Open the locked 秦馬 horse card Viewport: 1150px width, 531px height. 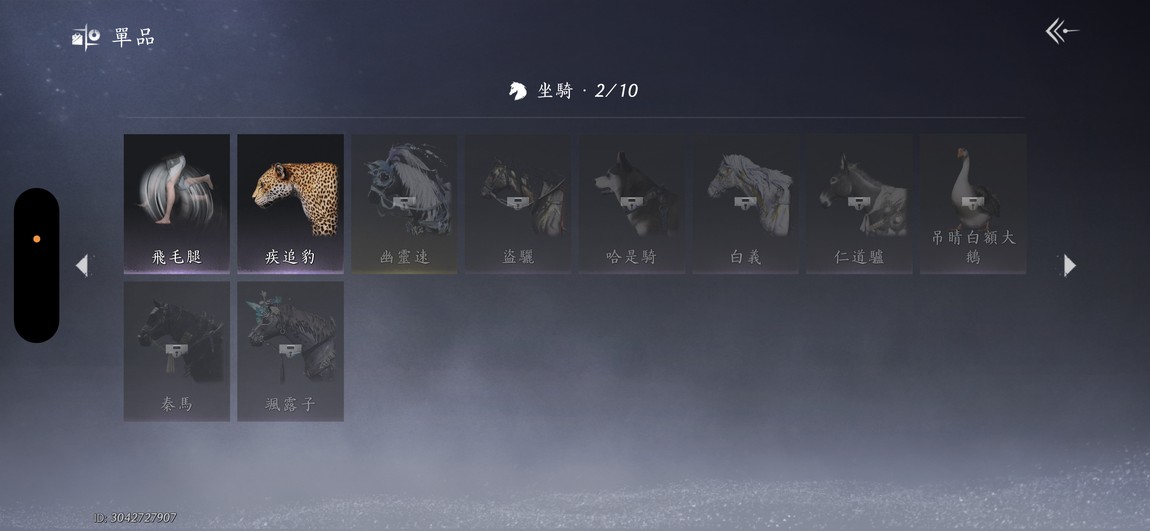click(177, 351)
